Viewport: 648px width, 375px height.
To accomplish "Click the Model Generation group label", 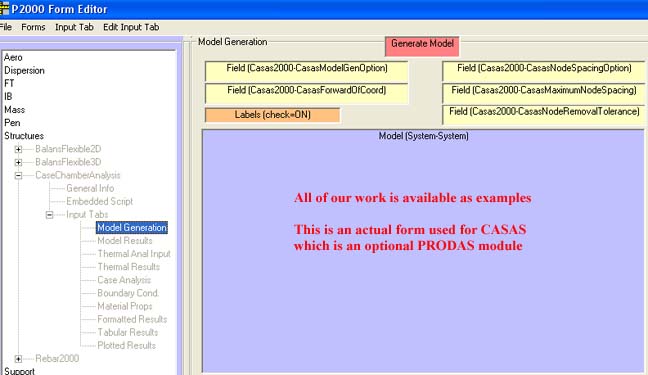I will click(233, 42).
